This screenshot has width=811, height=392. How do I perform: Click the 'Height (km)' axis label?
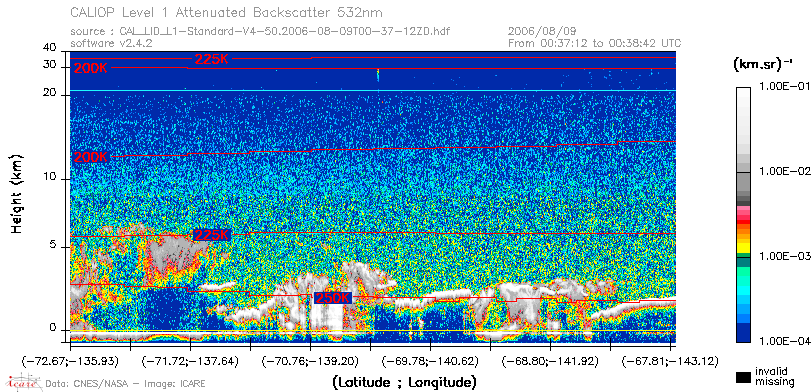(17, 193)
